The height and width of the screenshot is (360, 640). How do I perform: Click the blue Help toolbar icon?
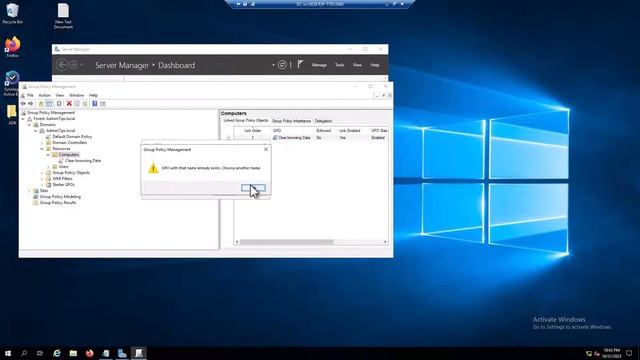click(94, 104)
